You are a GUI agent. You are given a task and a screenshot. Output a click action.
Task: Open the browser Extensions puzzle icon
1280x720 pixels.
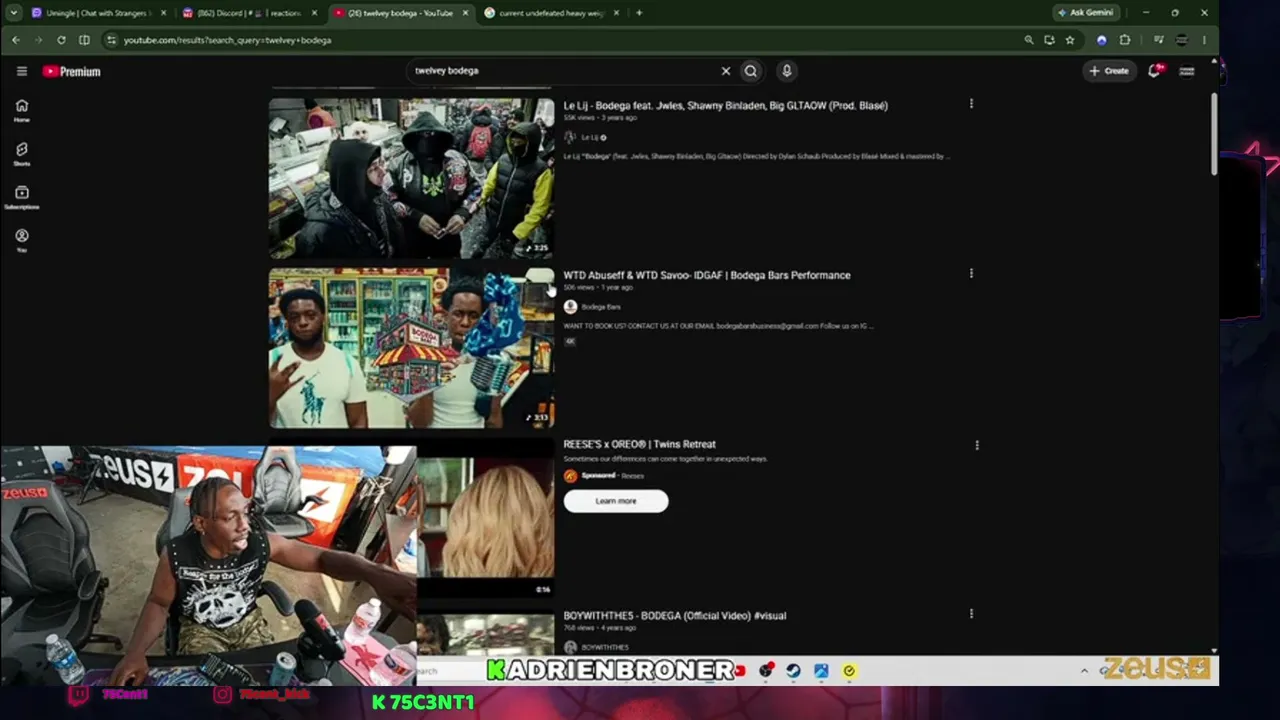(x=1125, y=40)
